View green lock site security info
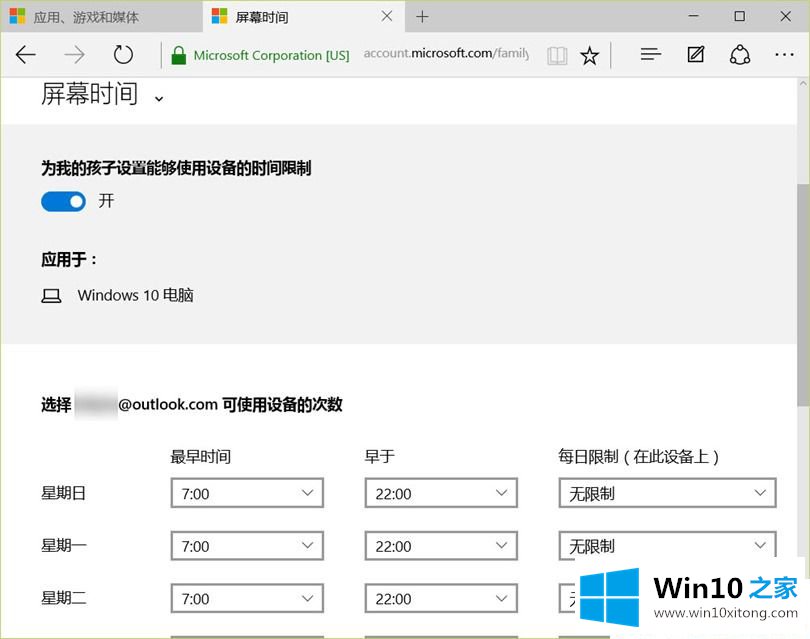The height and width of the screenshot is (639, 810). [x=178, y=55]
